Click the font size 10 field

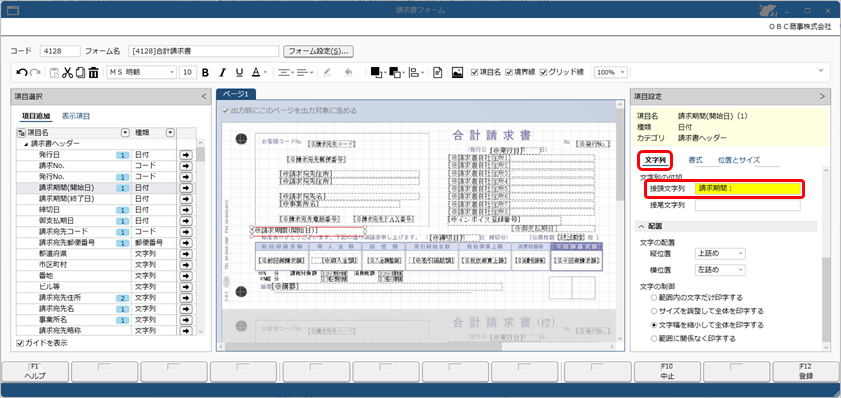(x=188, y=72)
